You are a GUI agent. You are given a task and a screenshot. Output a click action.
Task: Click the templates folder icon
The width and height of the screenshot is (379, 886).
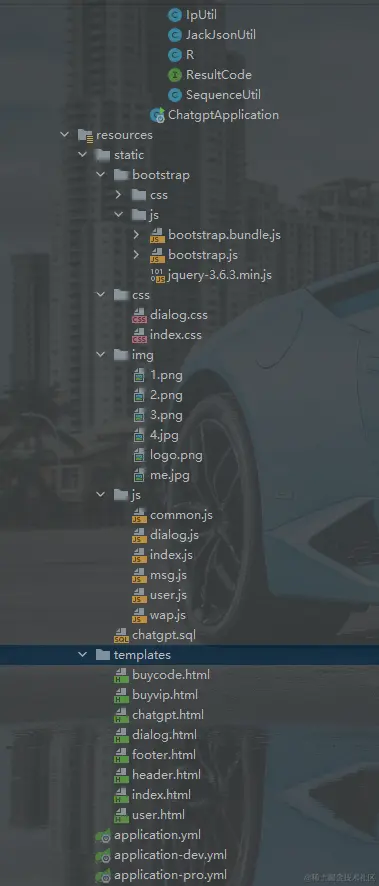click(103, 655)
